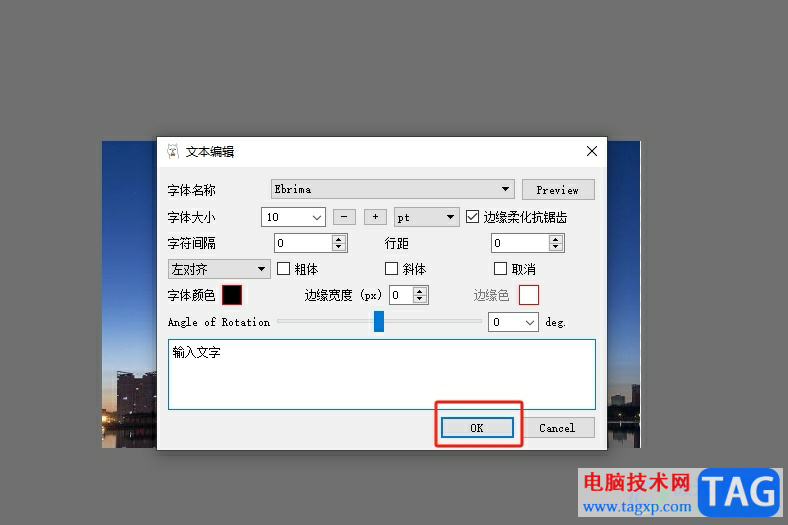The height and width of the screenshot is (525, 788).
Task: Click the Preview button
Action: [x=558, y=190]
